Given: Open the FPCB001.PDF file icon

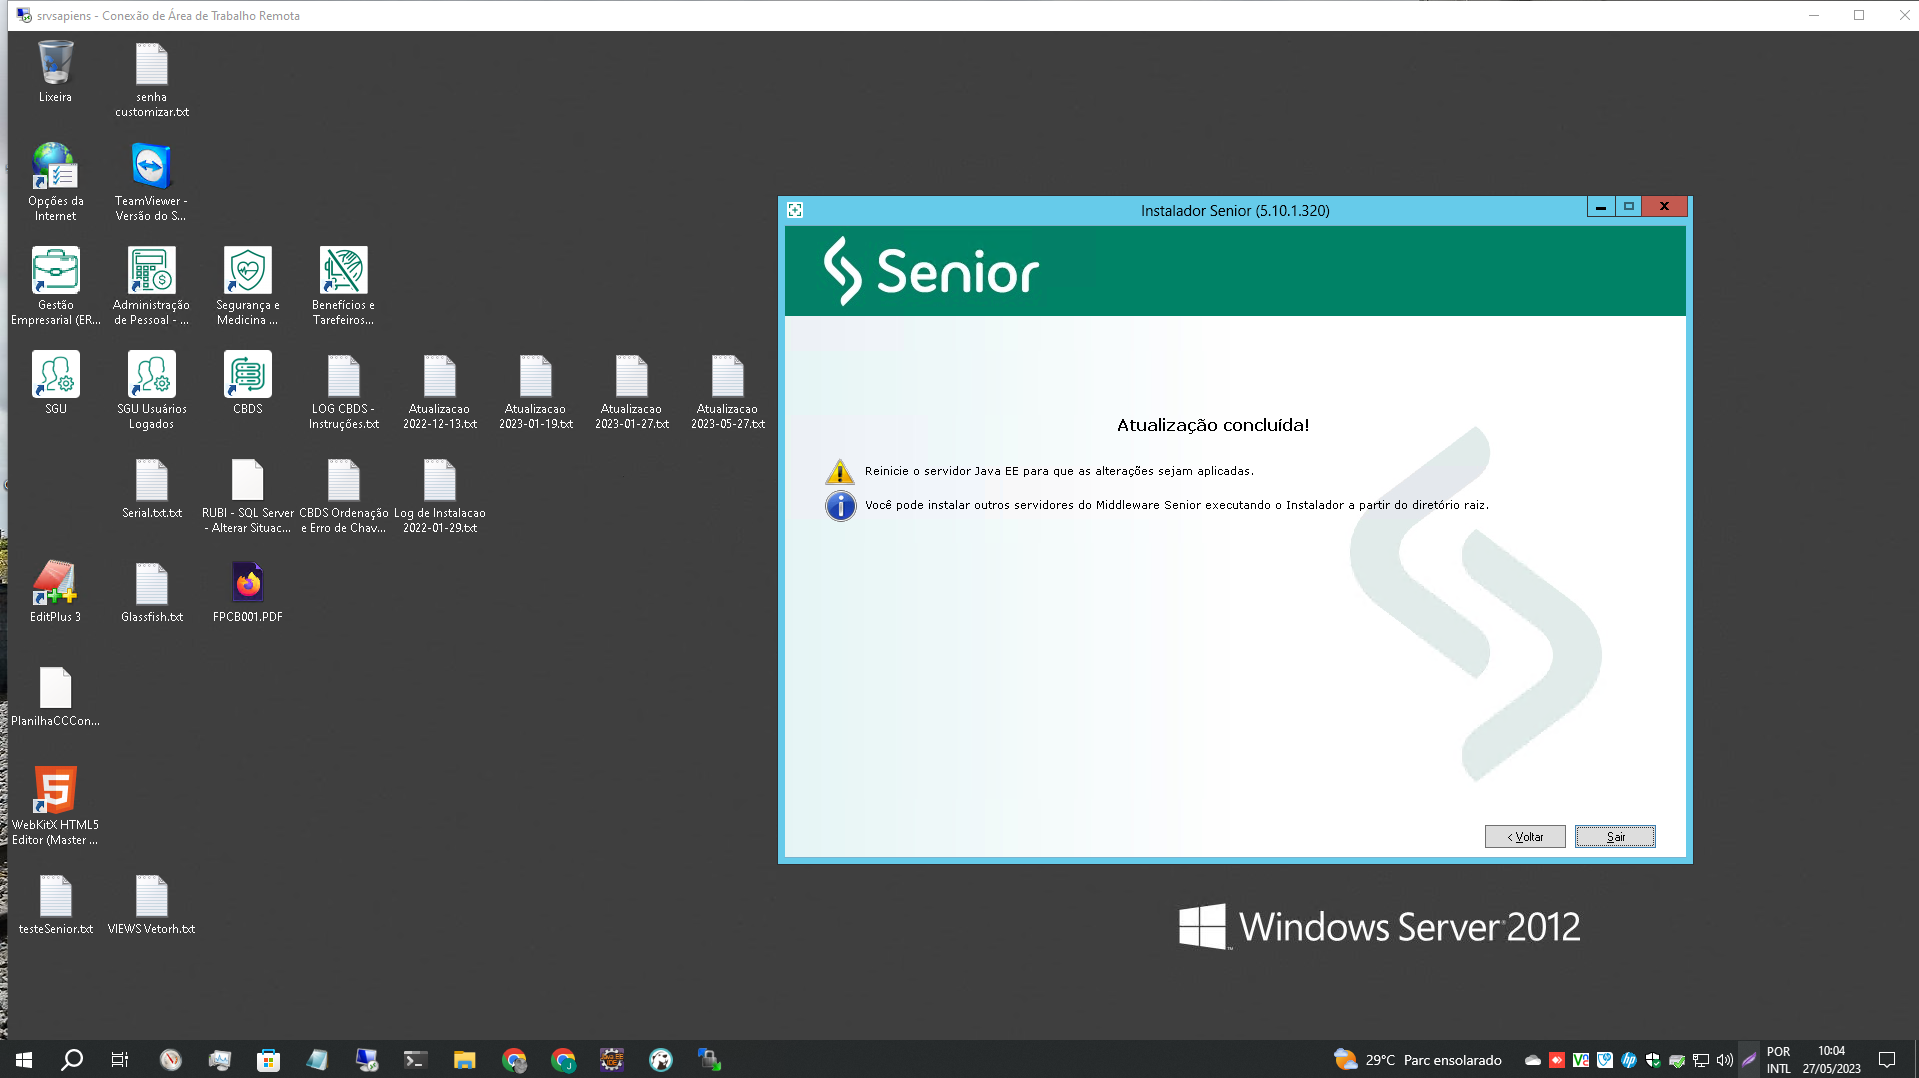Looking at the screenshot, I should point(248,591).
